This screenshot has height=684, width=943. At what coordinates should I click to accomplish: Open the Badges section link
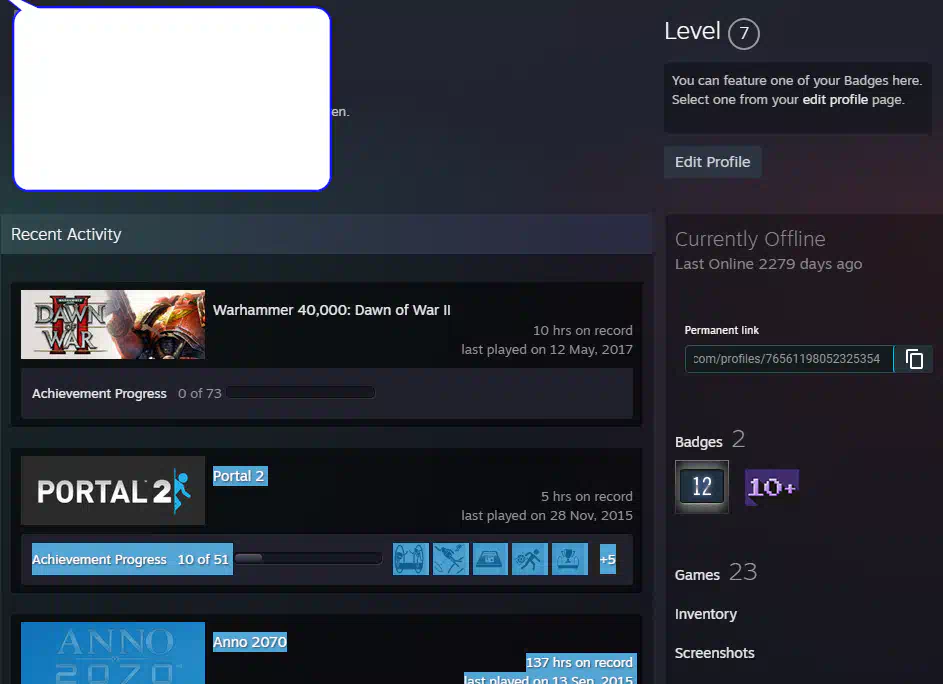point(698,442)
